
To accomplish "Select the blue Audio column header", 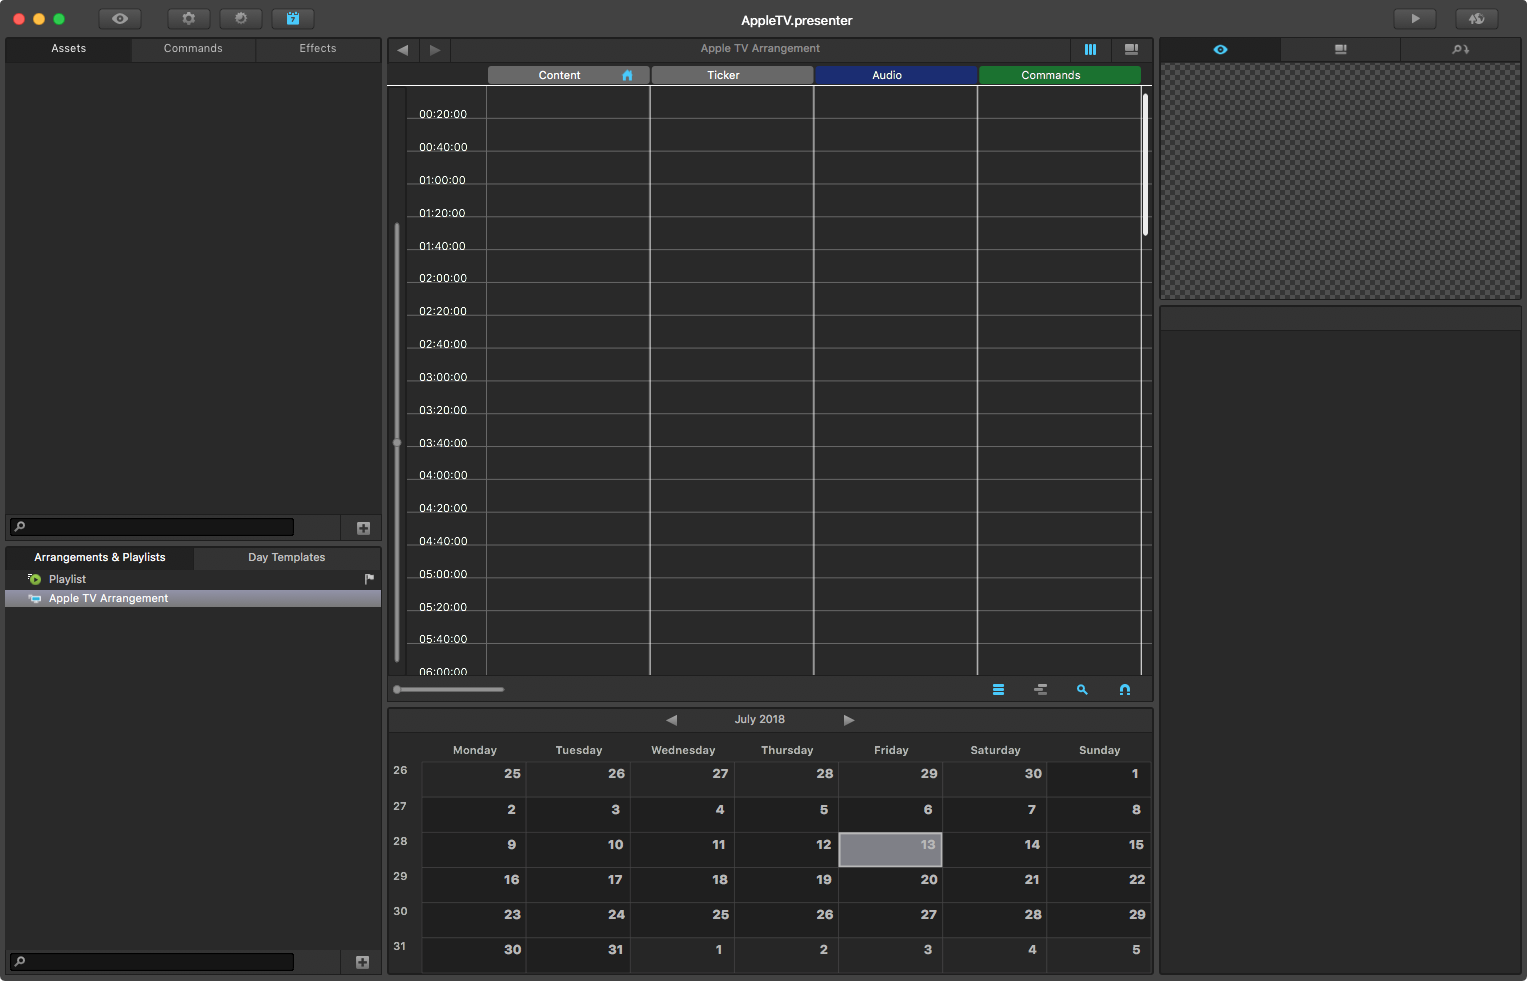I will tap(896, 75).
